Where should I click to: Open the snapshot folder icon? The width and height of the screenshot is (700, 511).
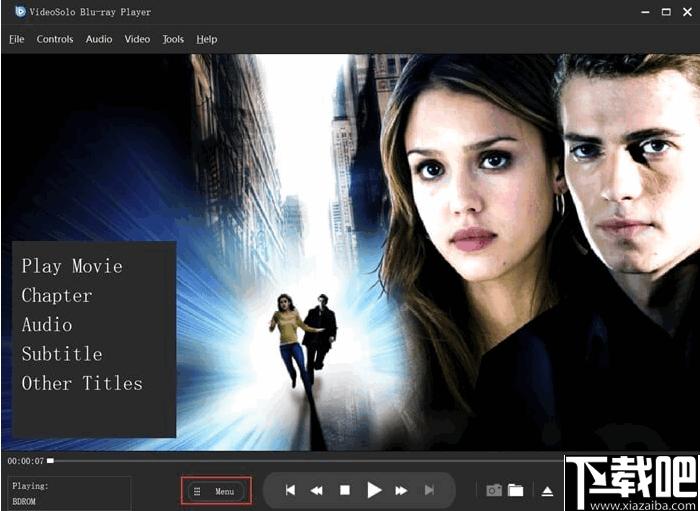pyautogui.click(x=516, y=490)
